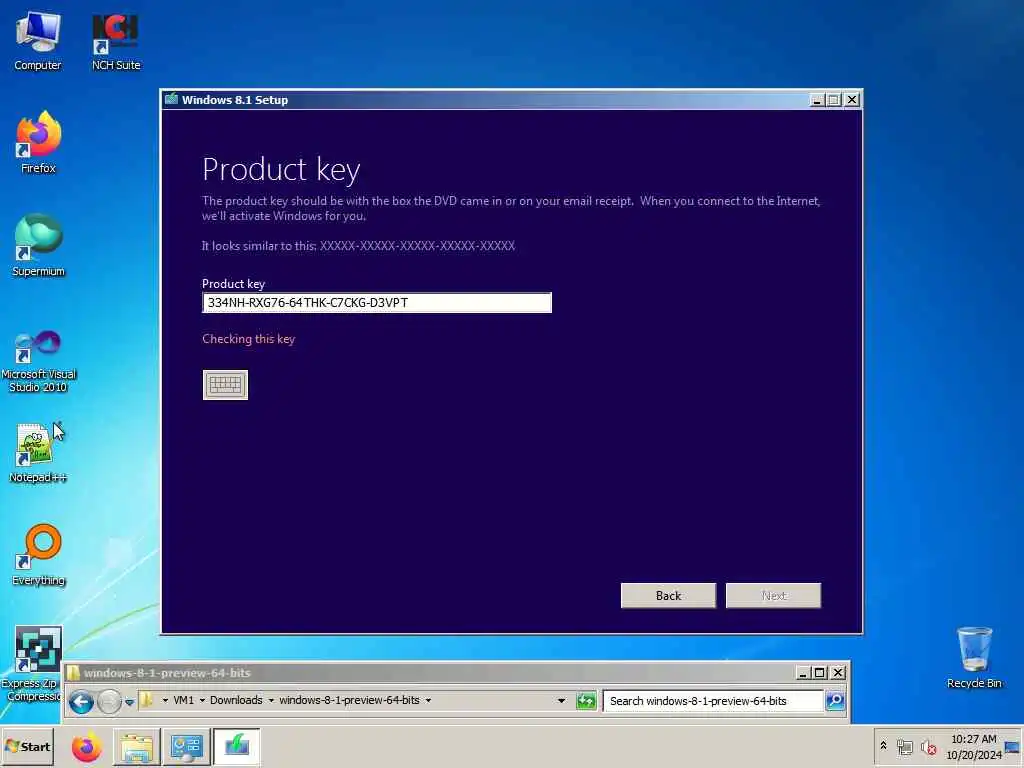This screenshot has width=1024, height=768.
Task: Open the NCH Suite desktop shortcut
Action: (116, 40)
